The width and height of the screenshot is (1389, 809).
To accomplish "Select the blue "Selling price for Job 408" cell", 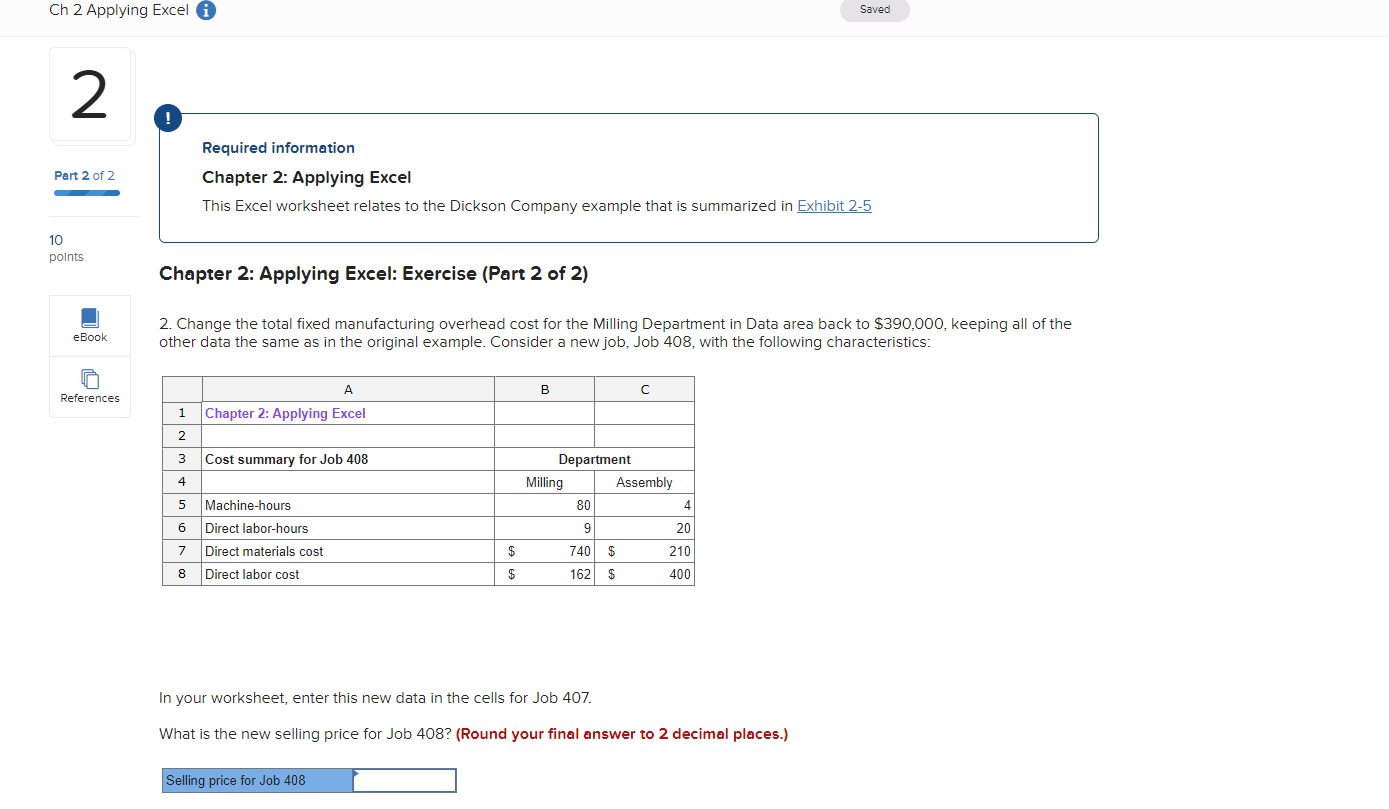I will 256,780.
